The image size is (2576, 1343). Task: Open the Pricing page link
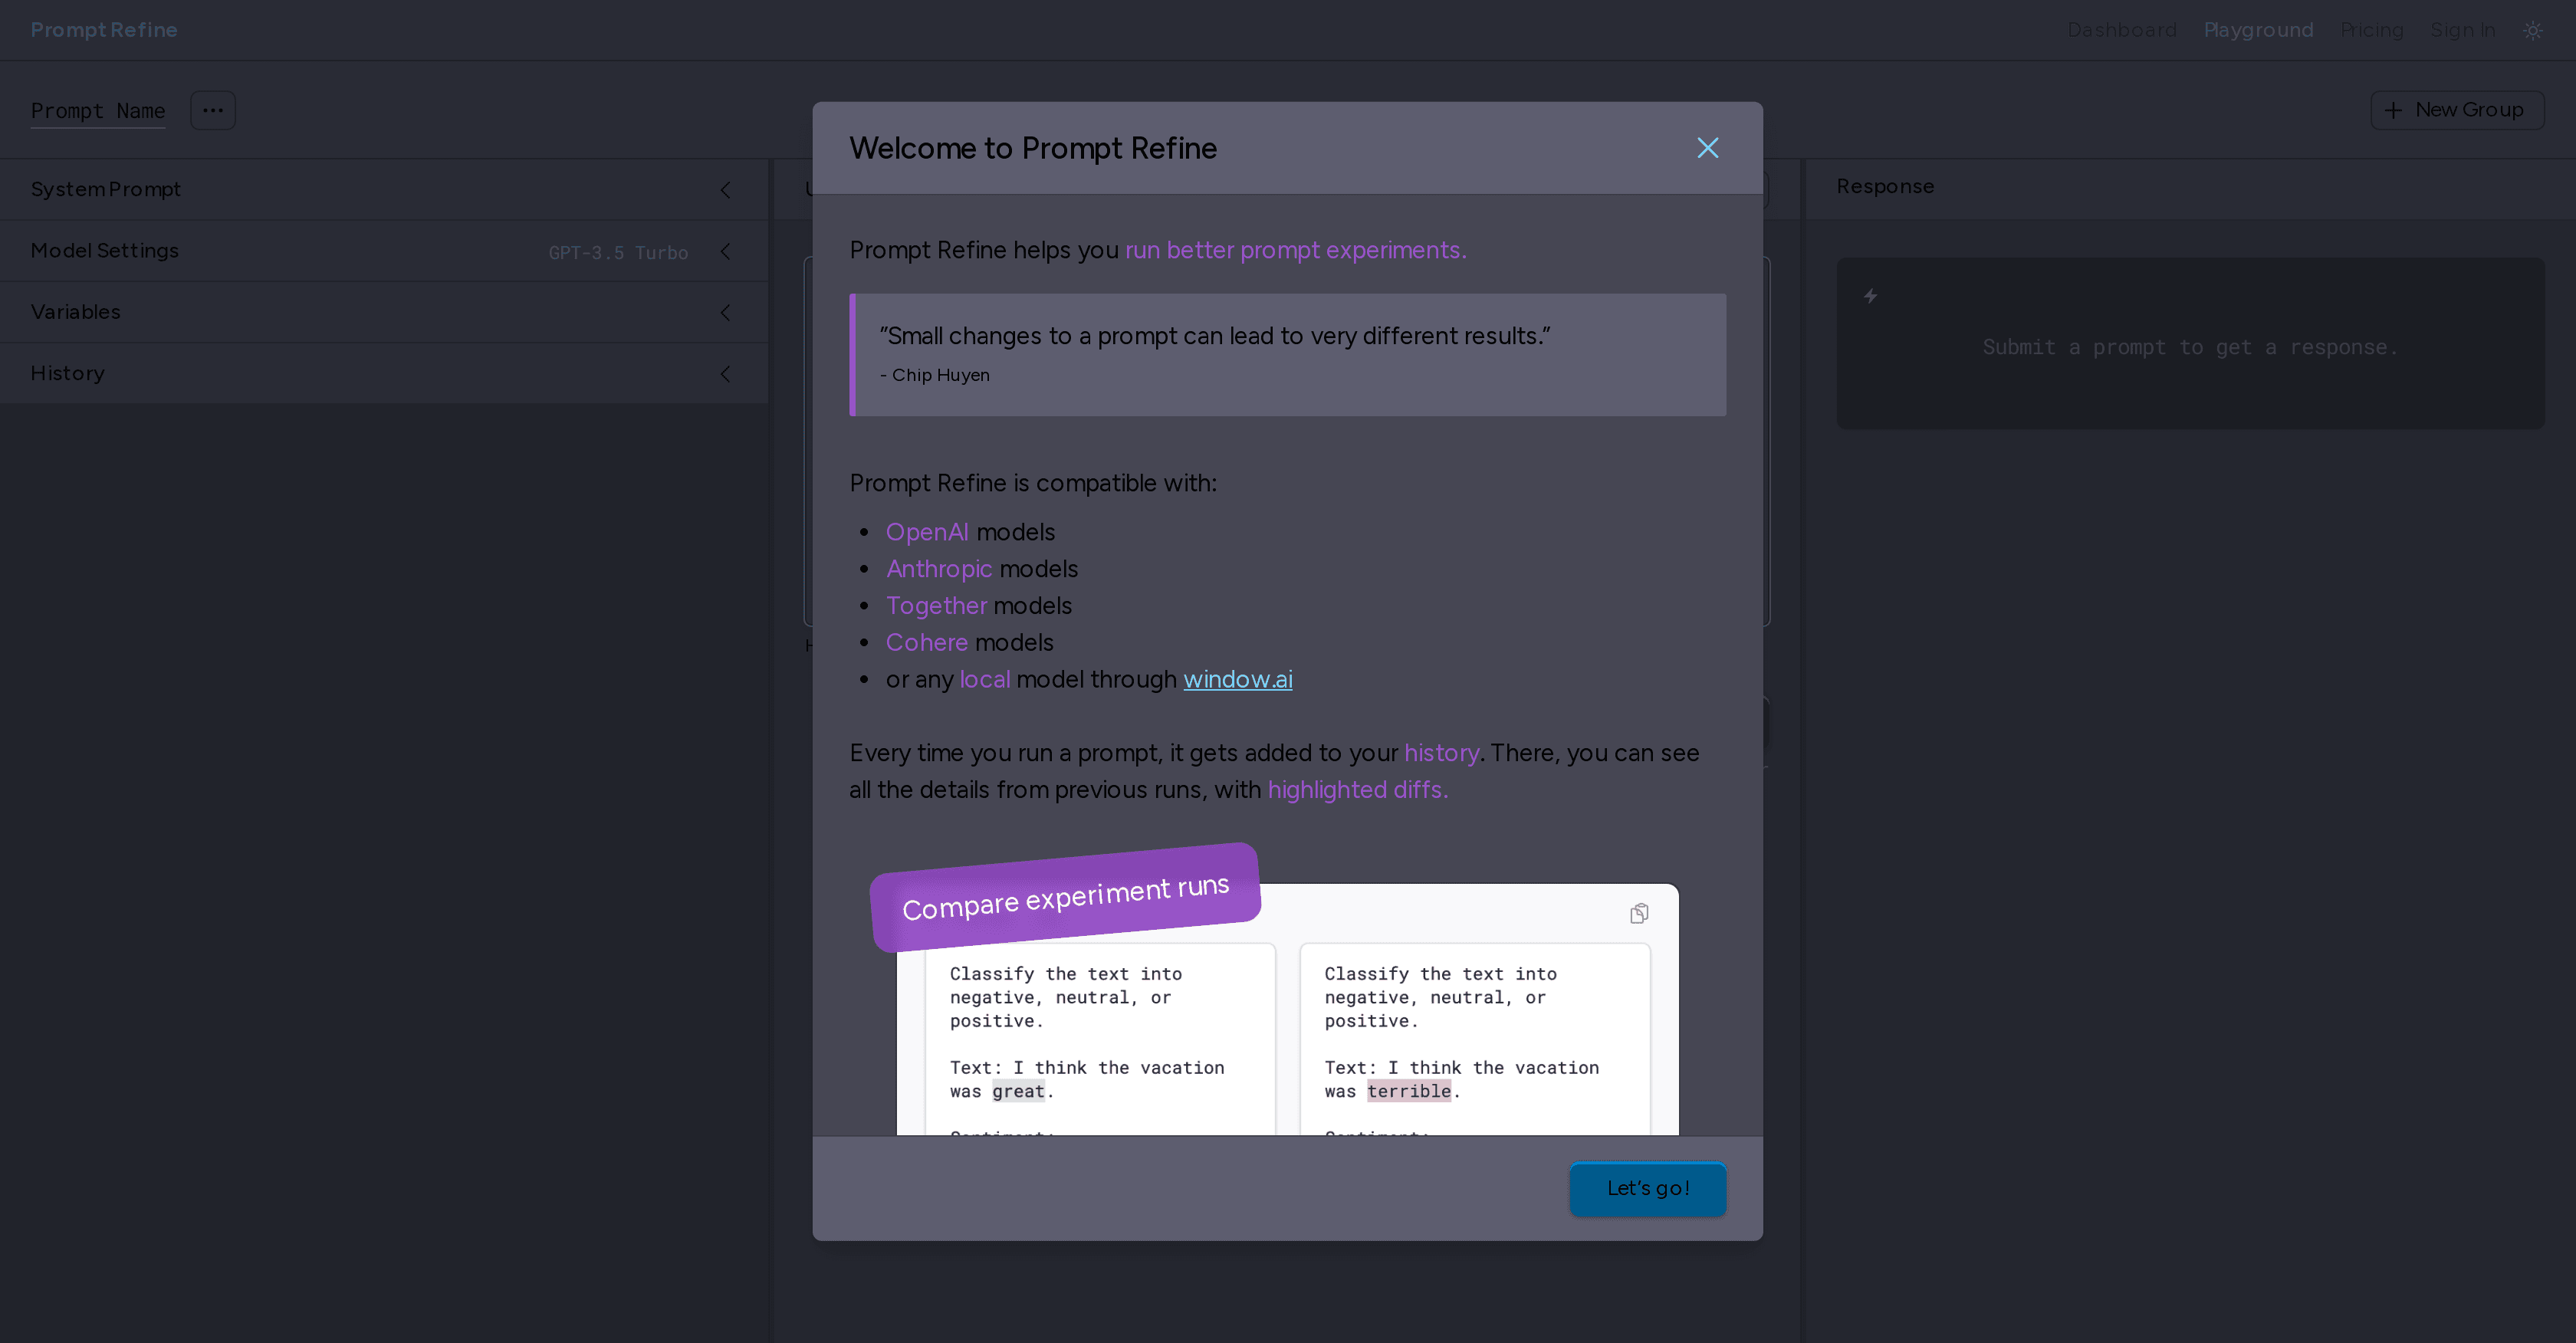pyautogui.click(x=2371, y=30)
